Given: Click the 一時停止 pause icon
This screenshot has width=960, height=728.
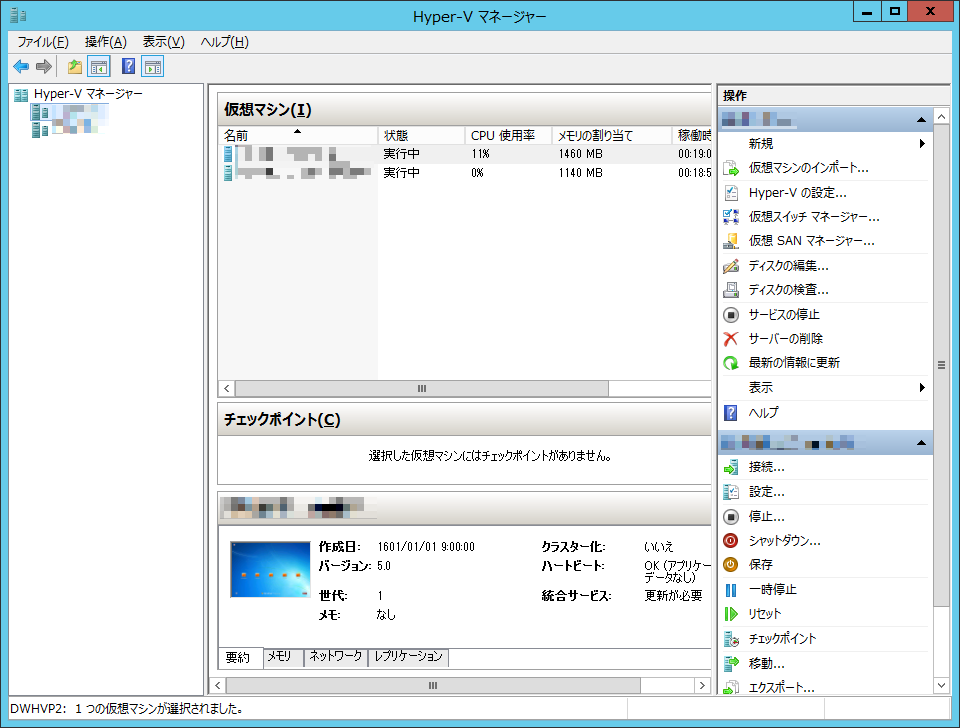Looking at the screenshot, I should coord(731,590).
